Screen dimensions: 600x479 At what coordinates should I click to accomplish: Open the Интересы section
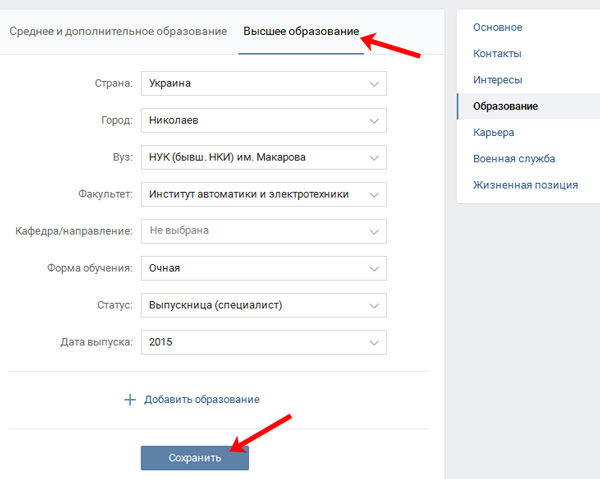[499, 79]
